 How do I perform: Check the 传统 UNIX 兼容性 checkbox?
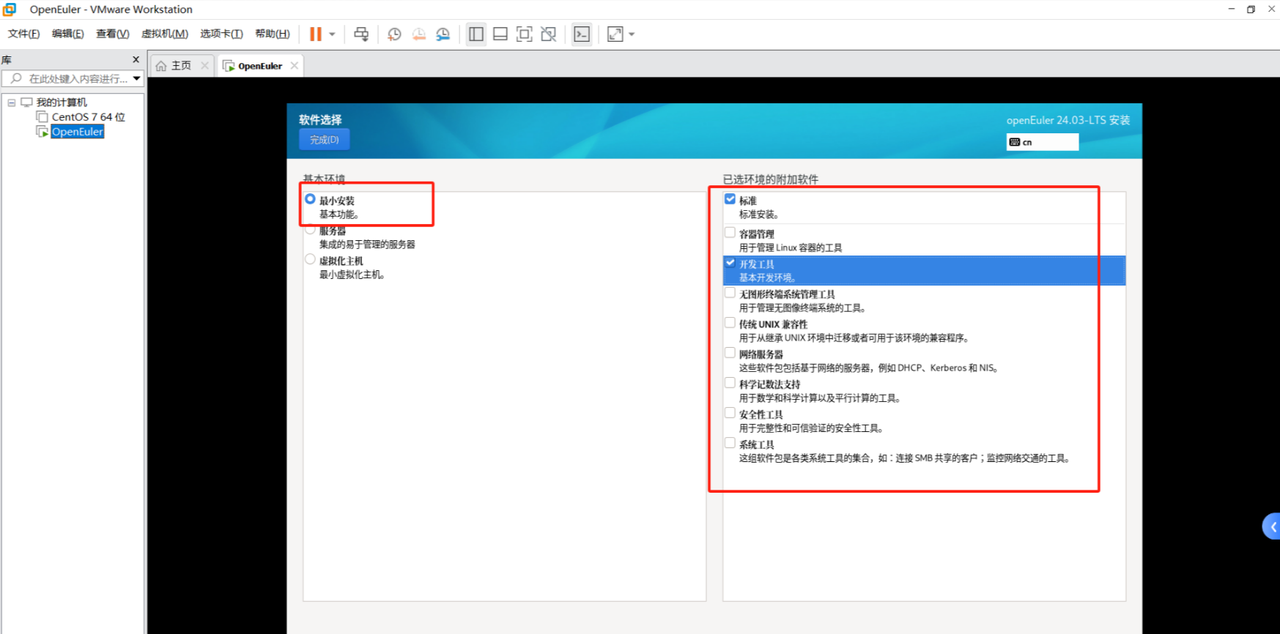click(730, 323)
